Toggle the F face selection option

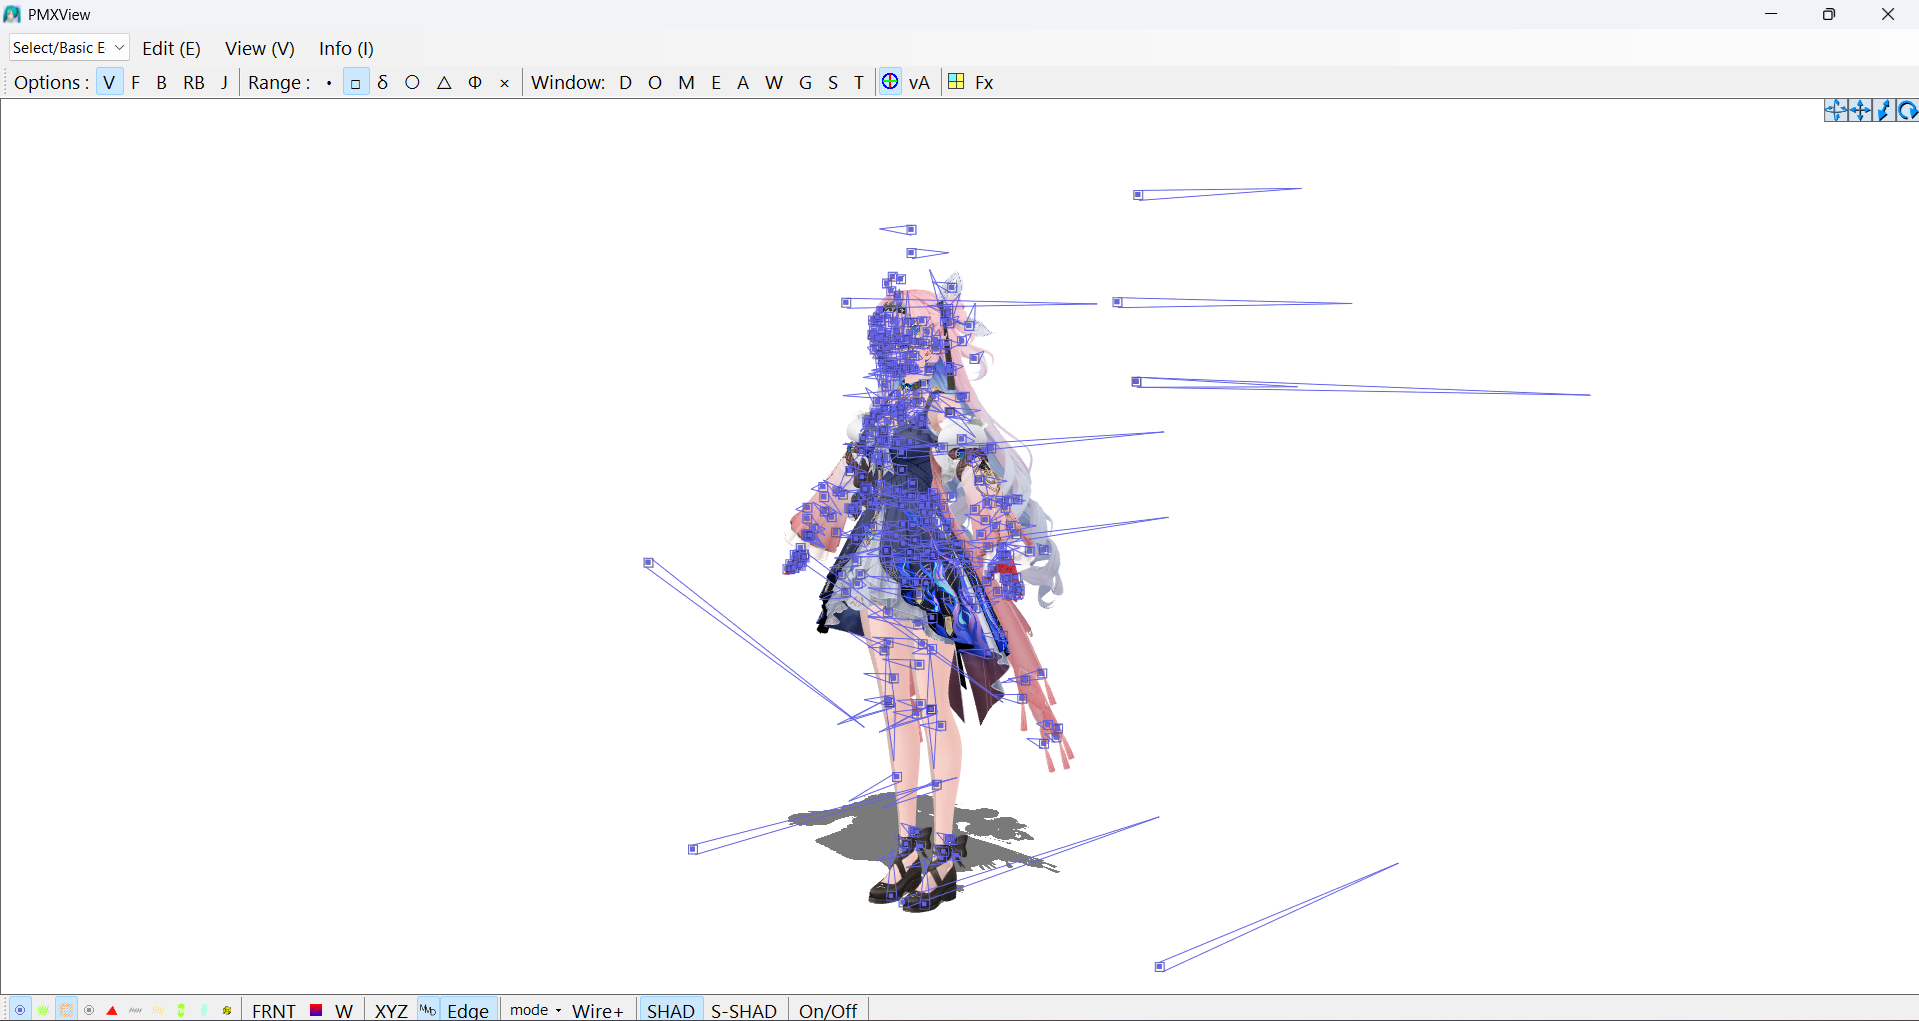click(136, 82)
